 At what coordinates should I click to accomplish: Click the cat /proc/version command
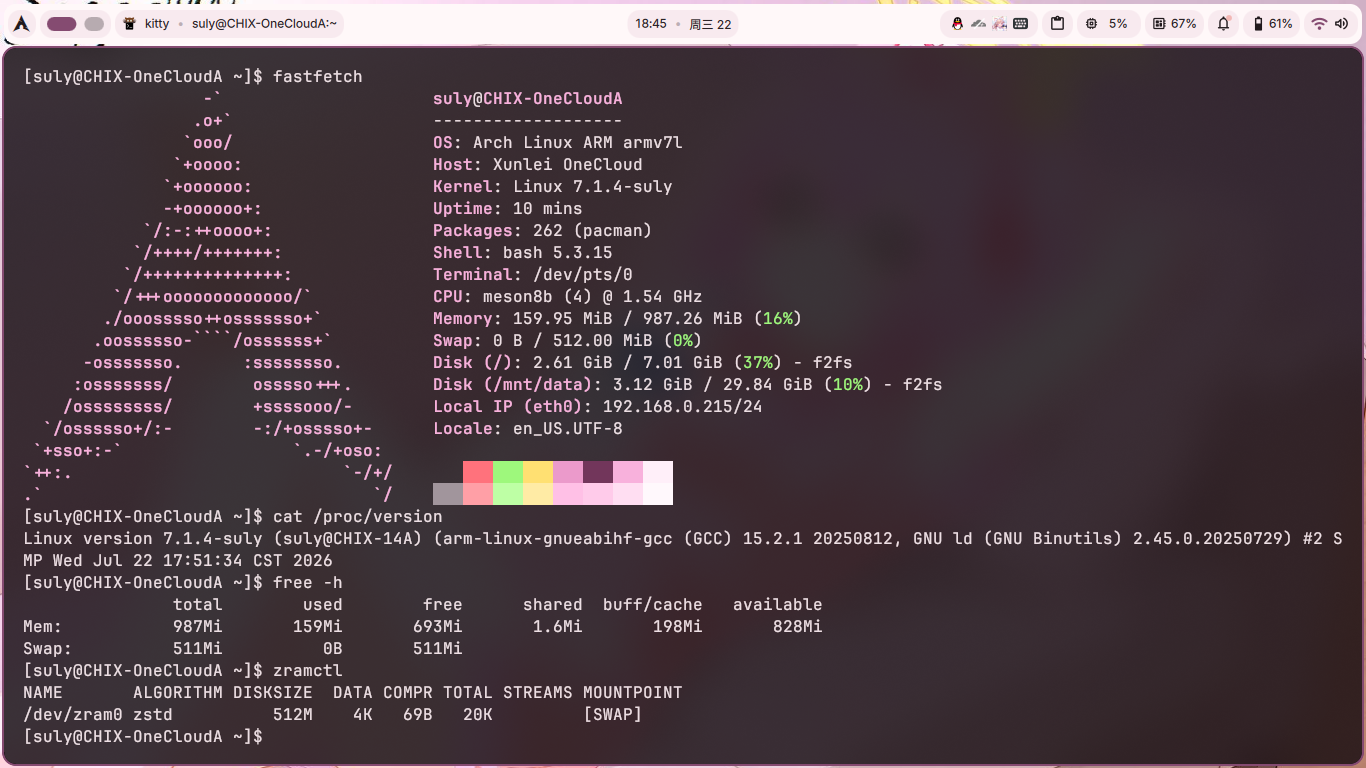(358, 517)
